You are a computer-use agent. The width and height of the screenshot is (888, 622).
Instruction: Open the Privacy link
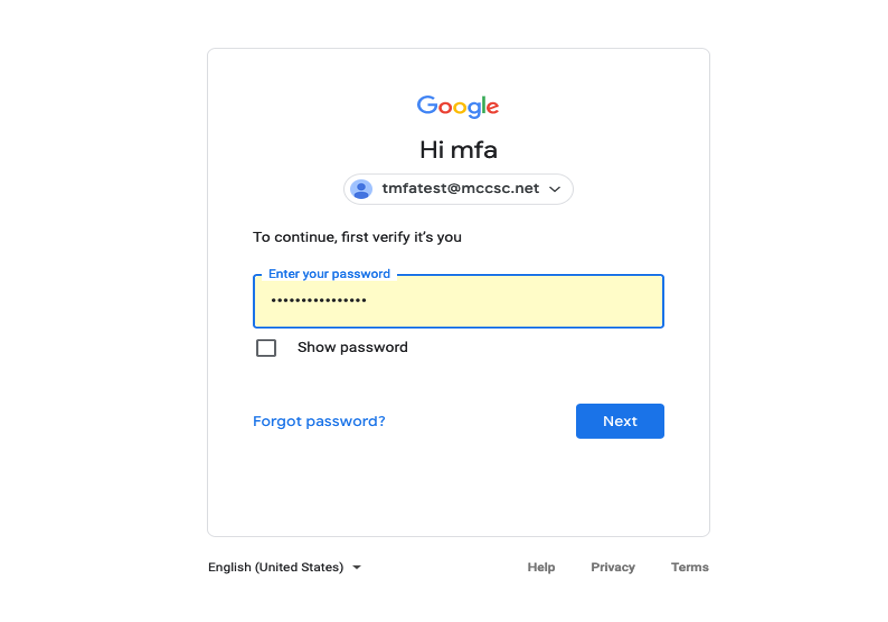pos(613,567)
